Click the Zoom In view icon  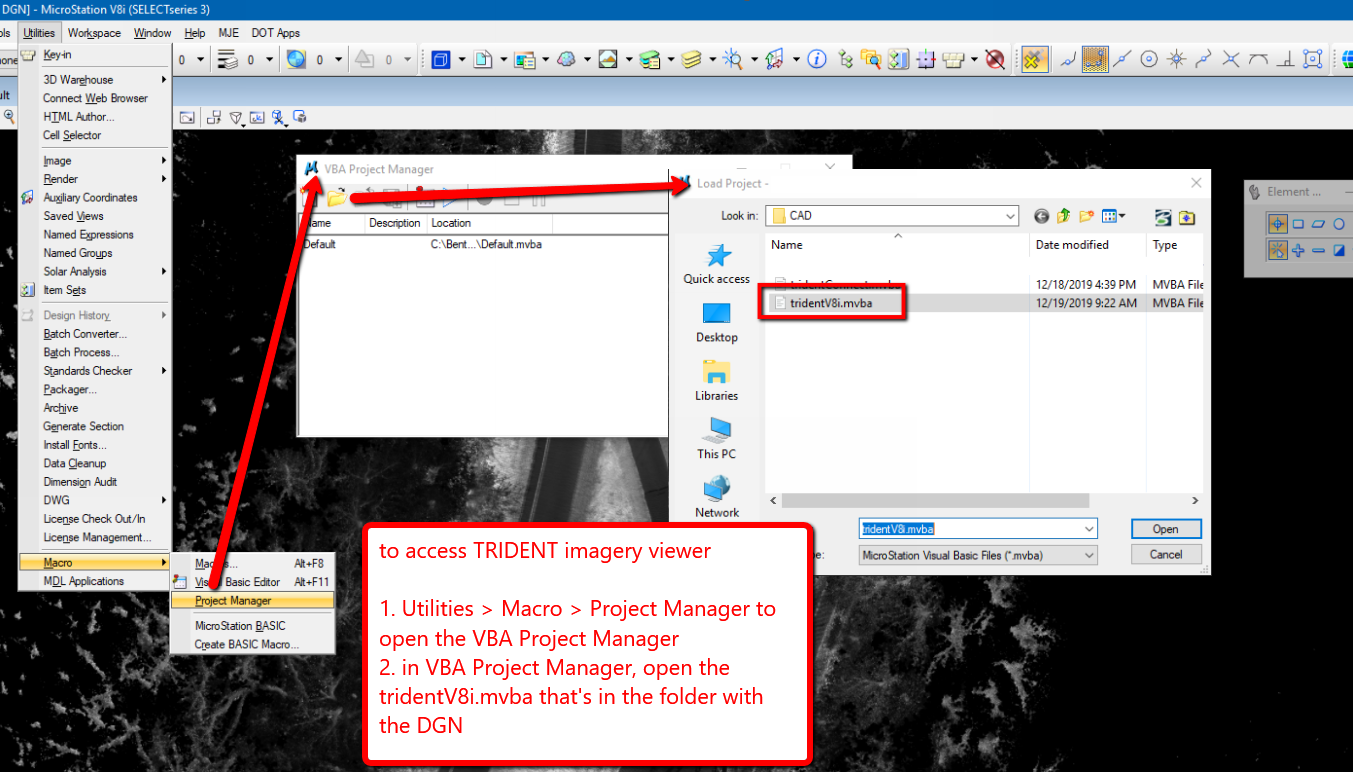pos(9,116)
